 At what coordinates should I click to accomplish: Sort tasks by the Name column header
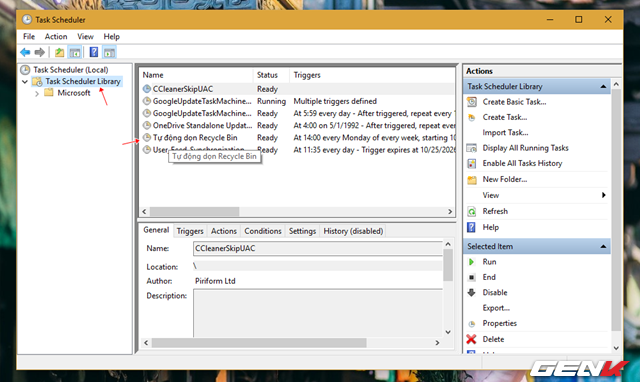tap(196, 75)
